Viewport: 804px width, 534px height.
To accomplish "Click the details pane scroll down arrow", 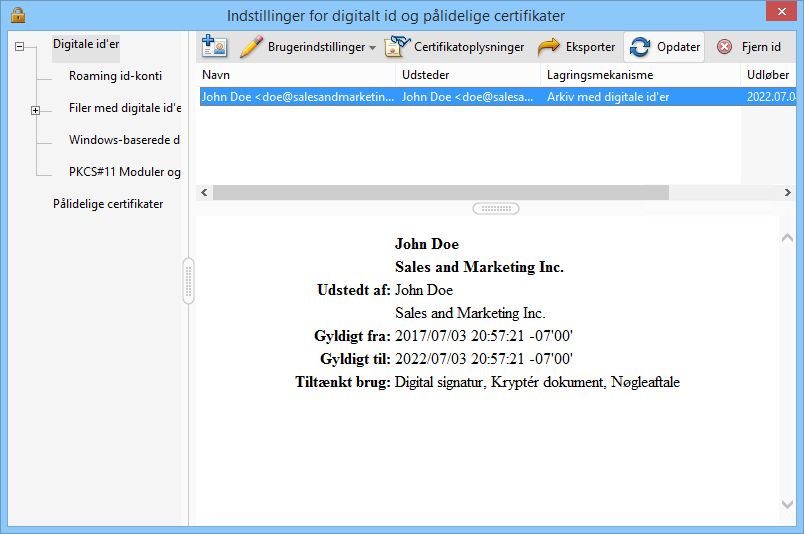I will click(x=787, y=504).
